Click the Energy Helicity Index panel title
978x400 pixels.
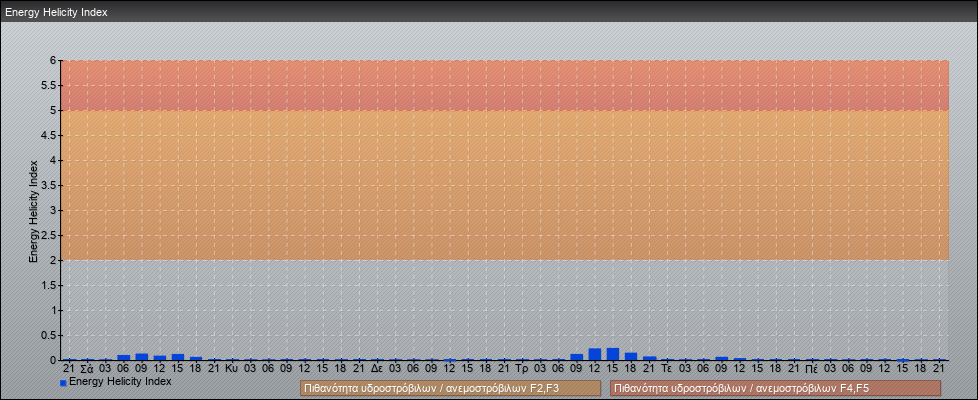pos(57,12)
